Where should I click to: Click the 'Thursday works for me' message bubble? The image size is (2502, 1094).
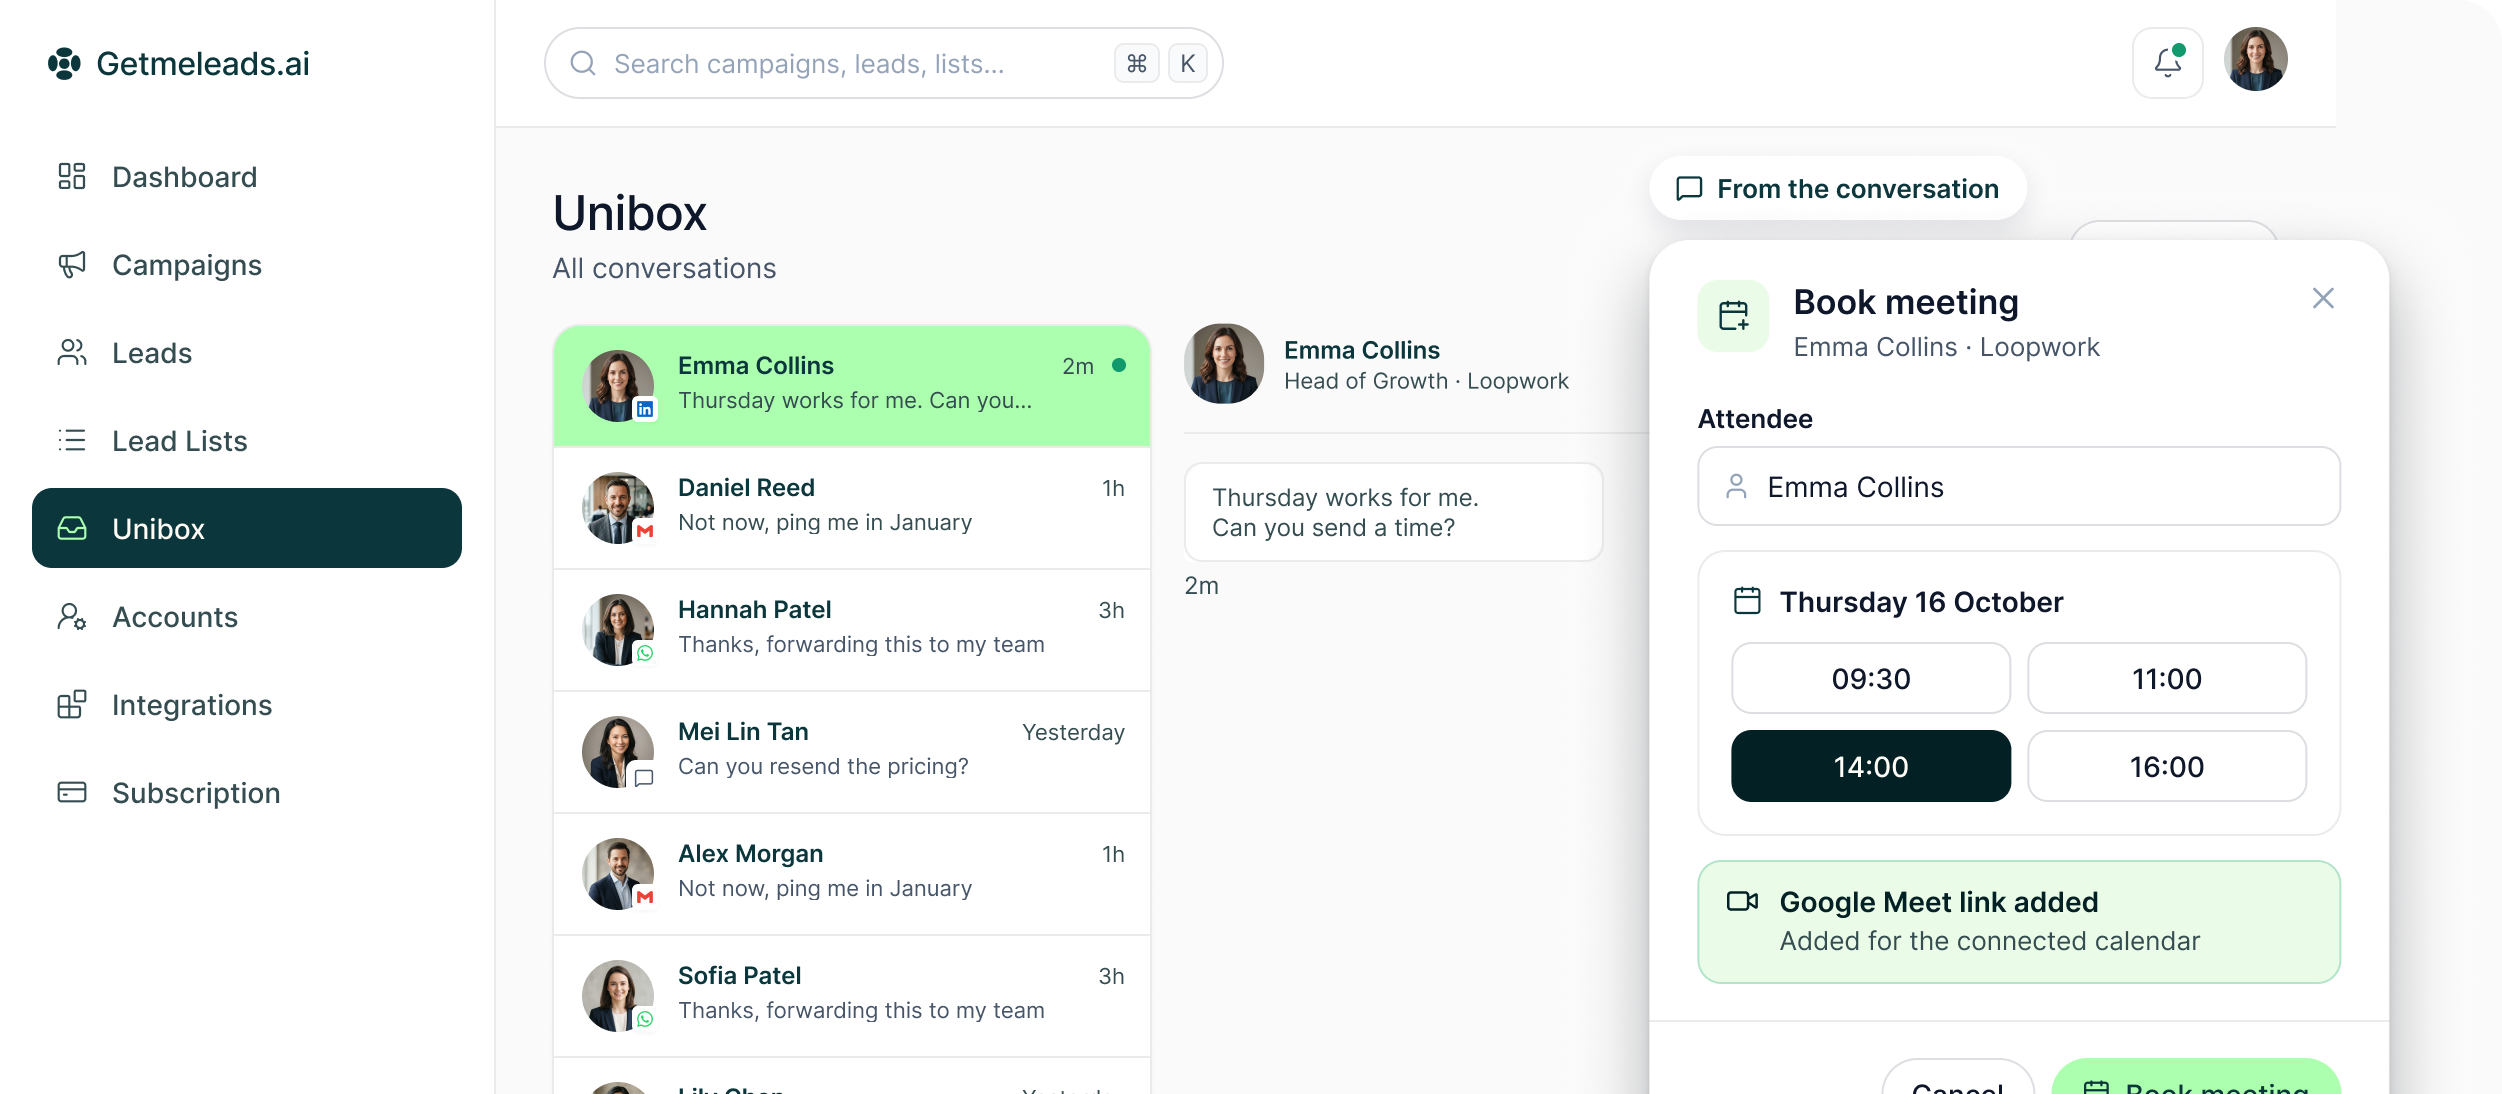1394,512
